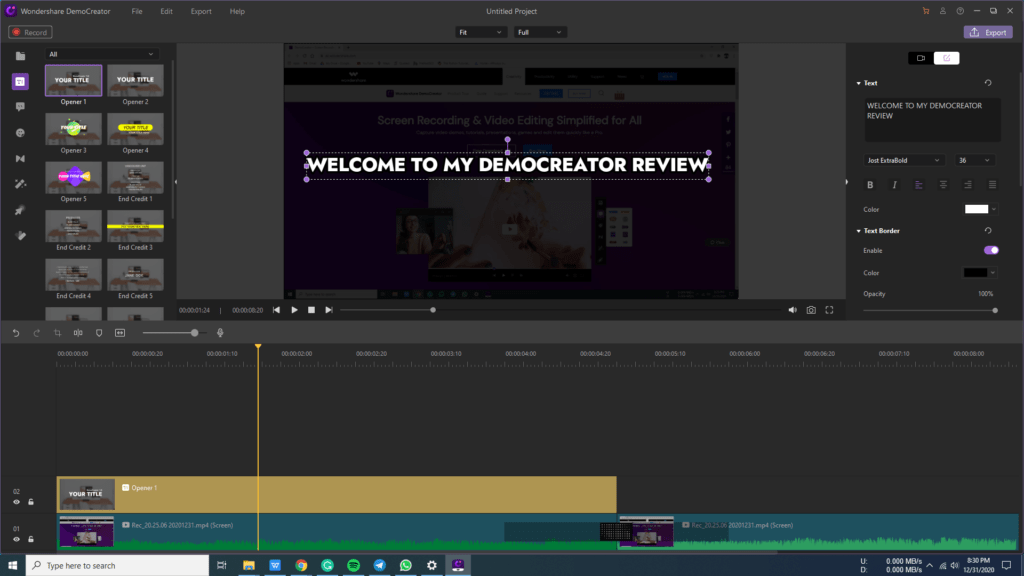Screen dimensions: 1024x576
Task: Open the transitions sidebar icon
Action: click(20, 159)
